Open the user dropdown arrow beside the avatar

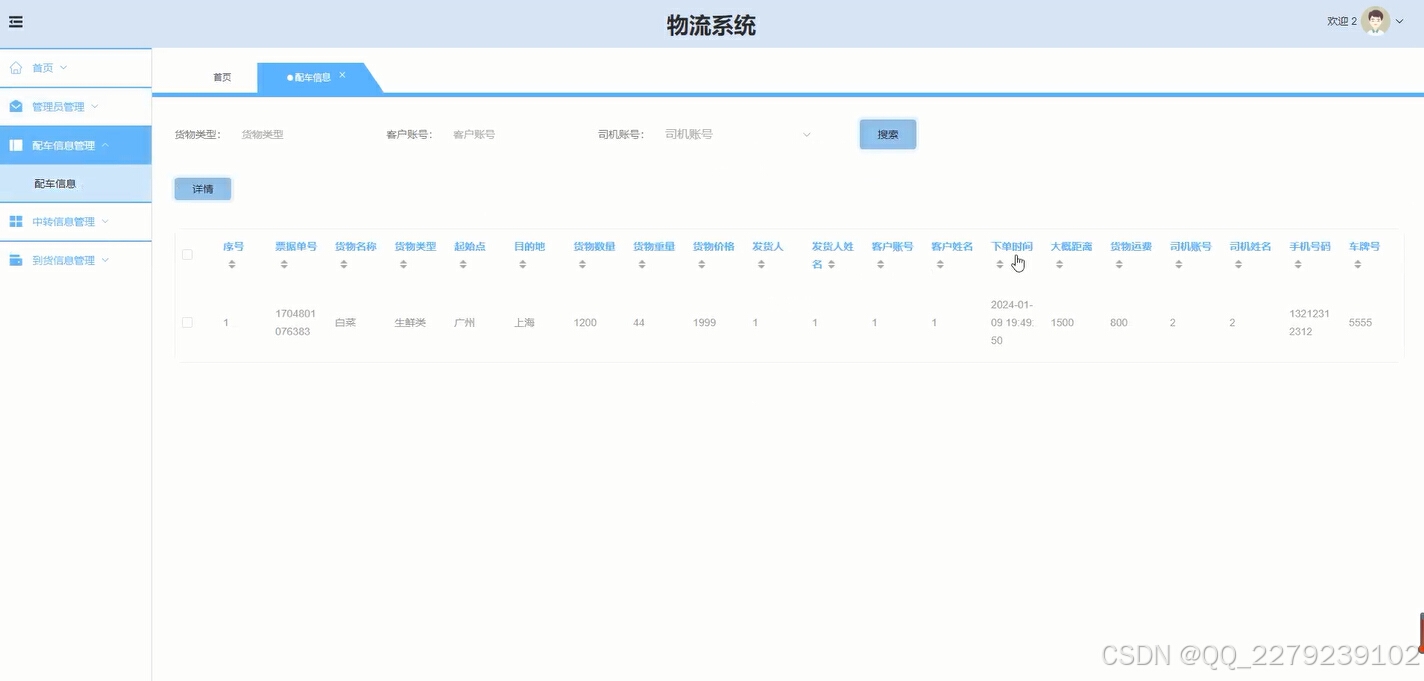coord(1399,21)
